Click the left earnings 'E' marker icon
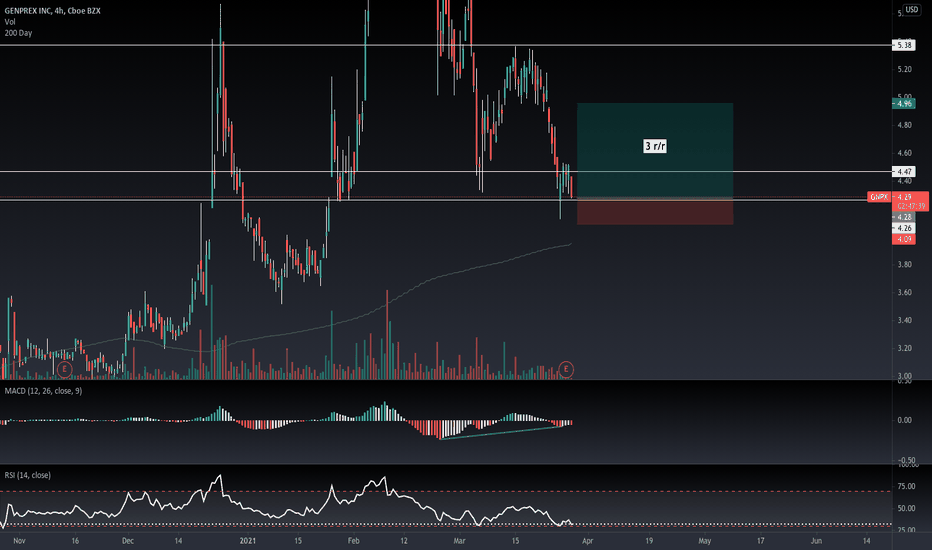The height and width of the screenshot is (550, 932). point(65,368)
